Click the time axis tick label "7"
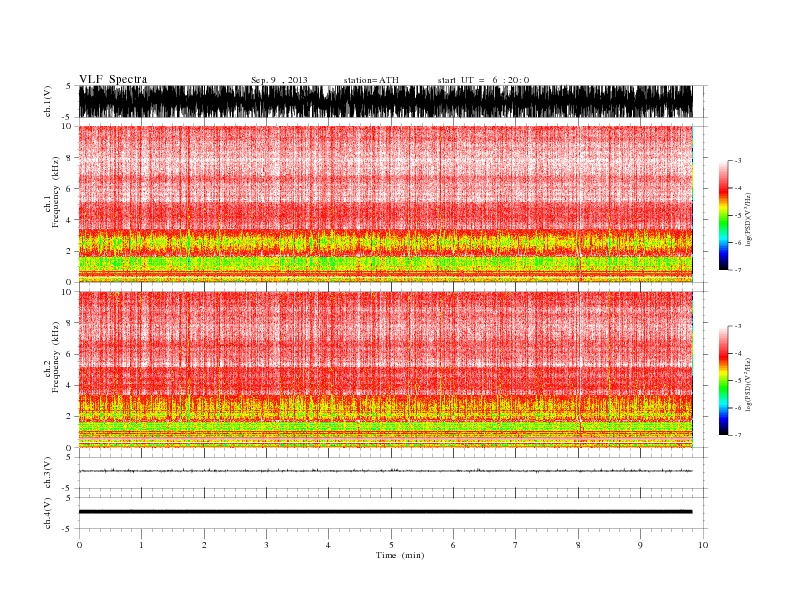The width and height of the screenshot is (792, 612). tap(516, 545)
